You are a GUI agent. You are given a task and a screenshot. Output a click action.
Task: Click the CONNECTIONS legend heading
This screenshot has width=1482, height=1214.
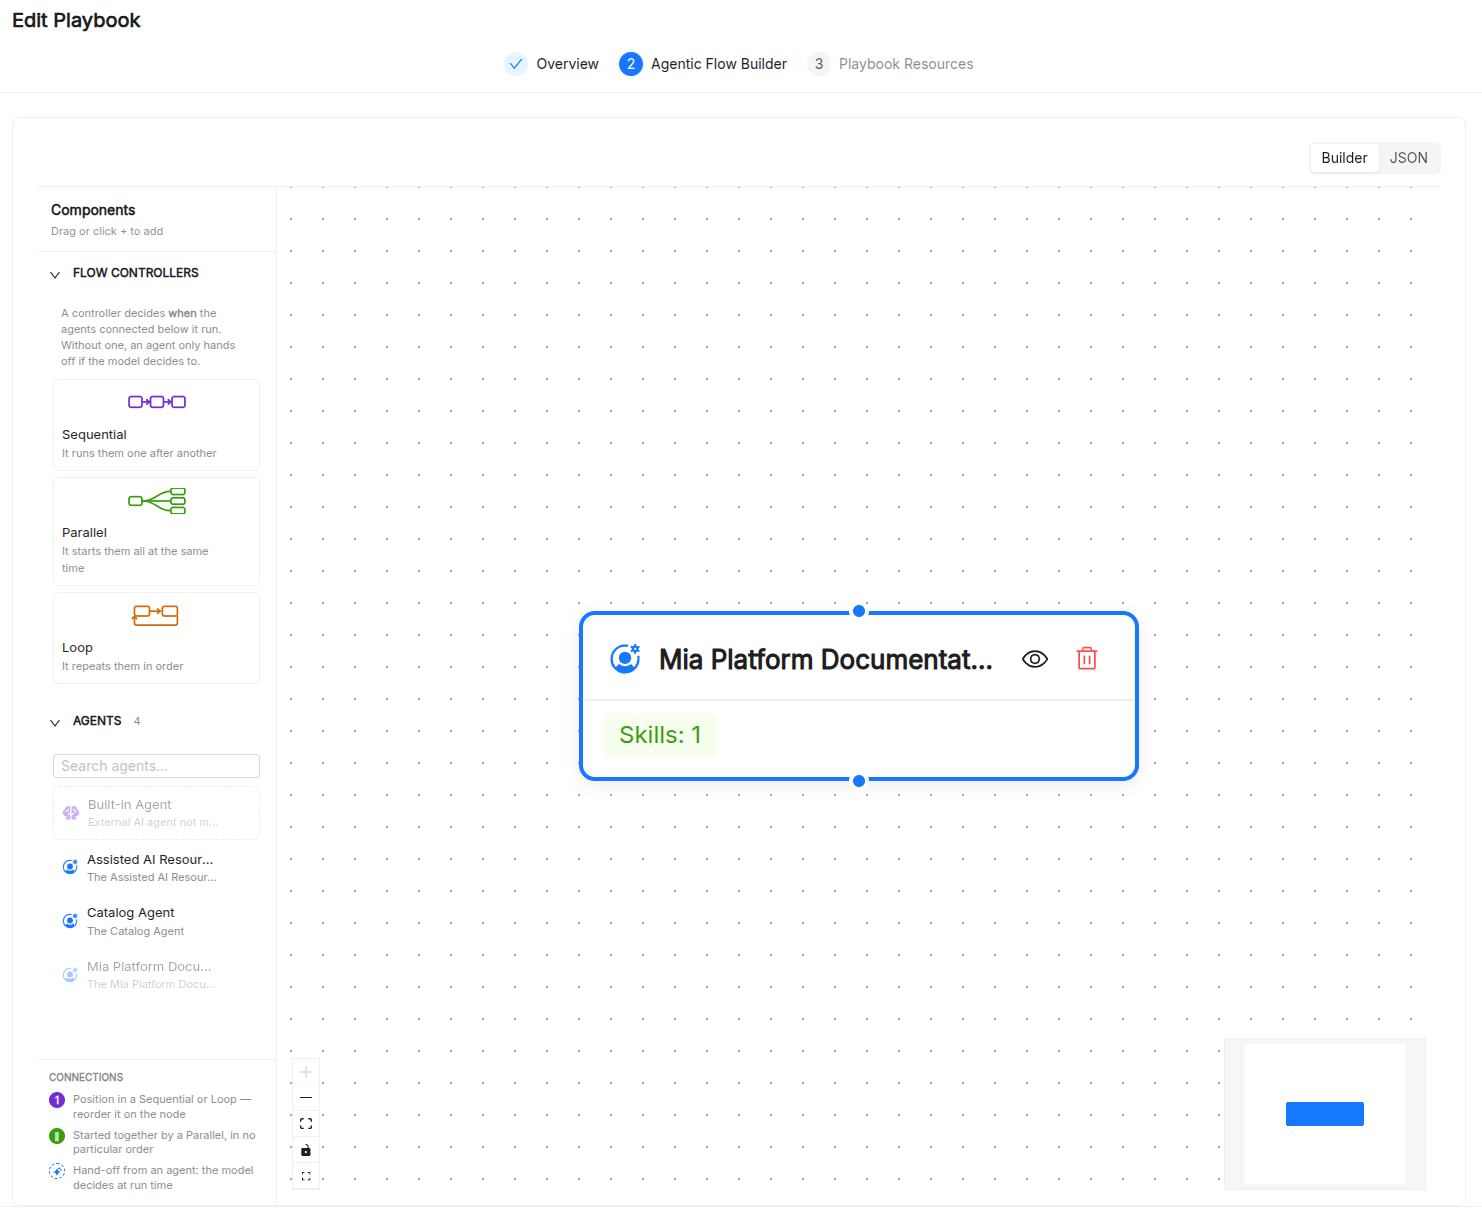pyautogui.click(x=86, y=1077)
